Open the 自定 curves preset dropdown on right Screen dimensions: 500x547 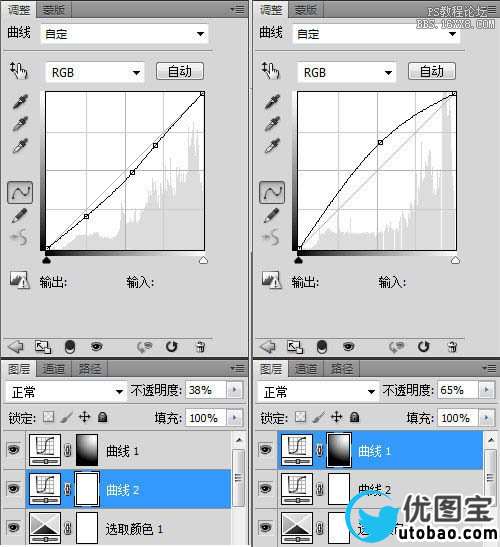click(376, 34)
